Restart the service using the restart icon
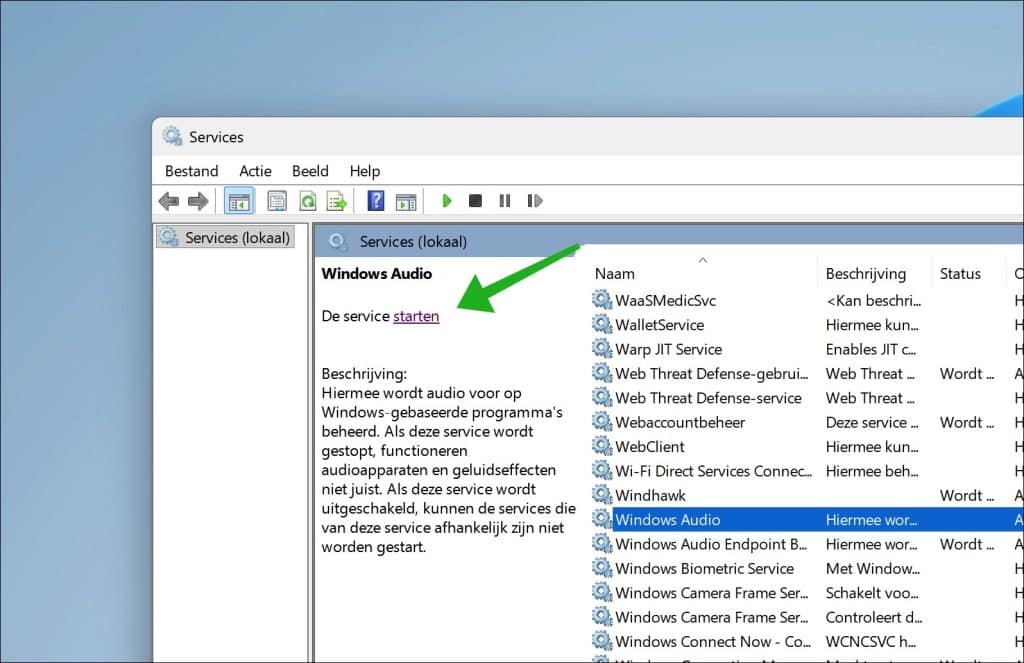 pos(535,200)
